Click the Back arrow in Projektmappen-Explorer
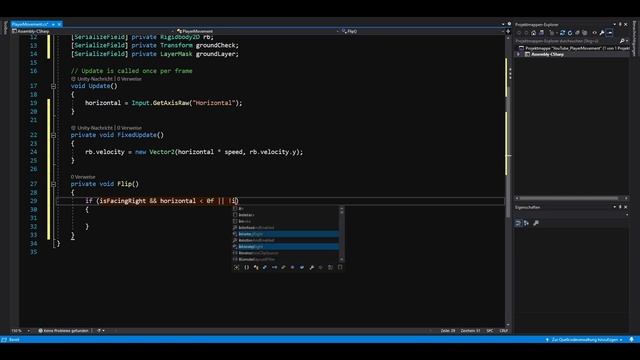 tap(519, 33)
